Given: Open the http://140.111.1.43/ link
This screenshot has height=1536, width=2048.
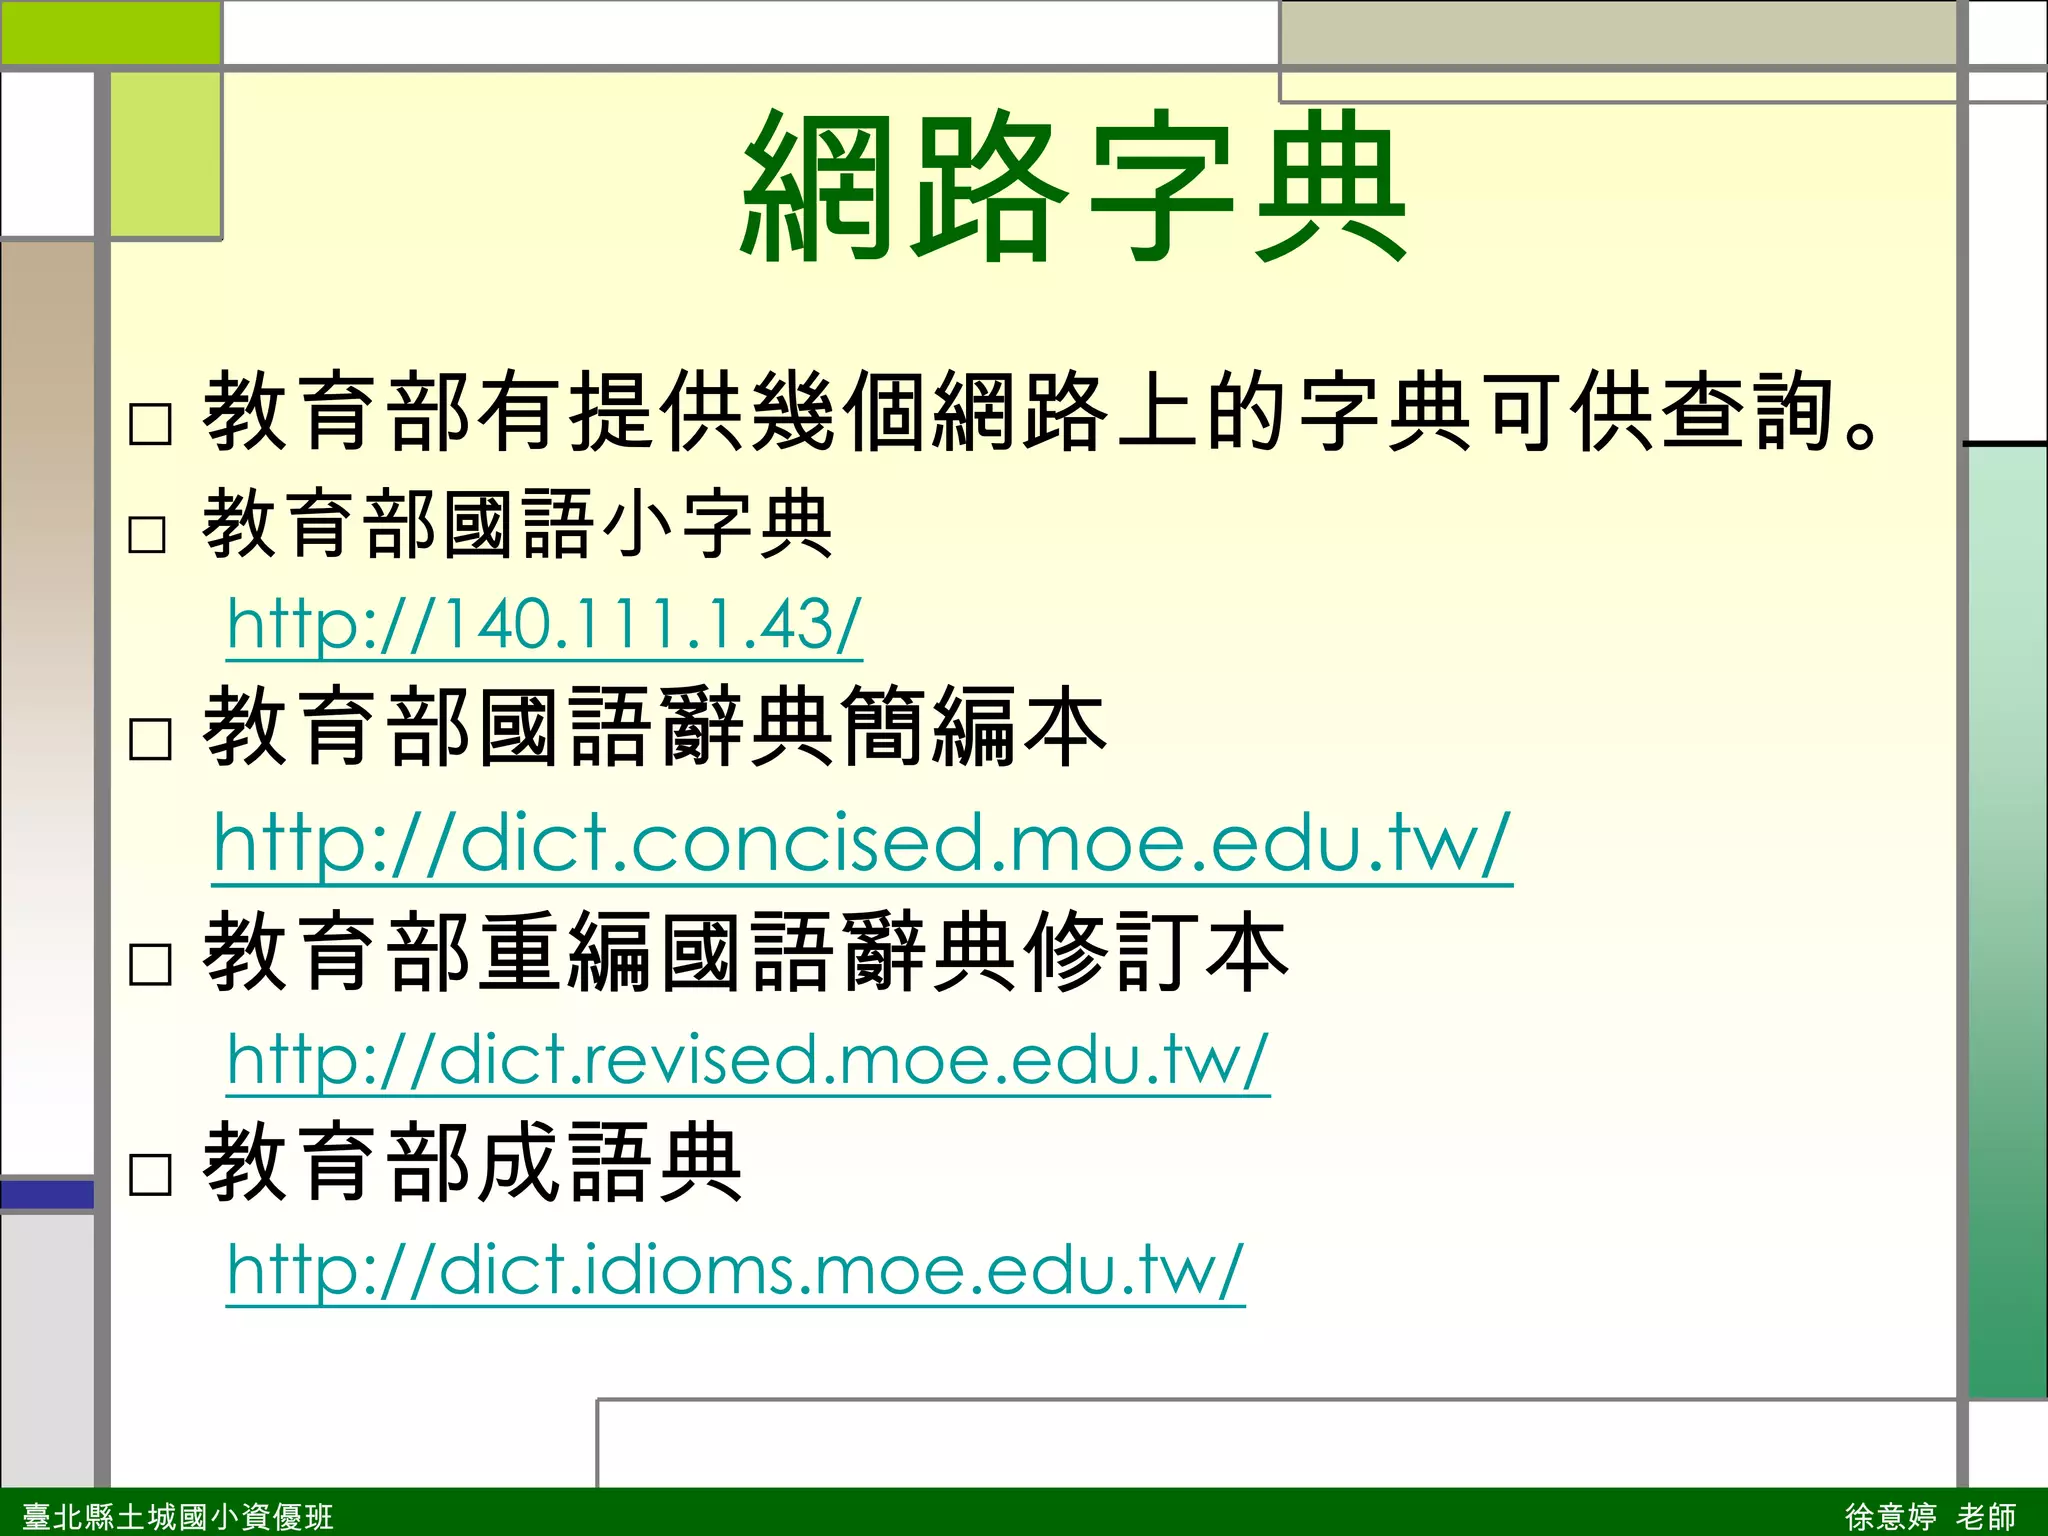Looking at the screenshot, I should coord(545,625).
